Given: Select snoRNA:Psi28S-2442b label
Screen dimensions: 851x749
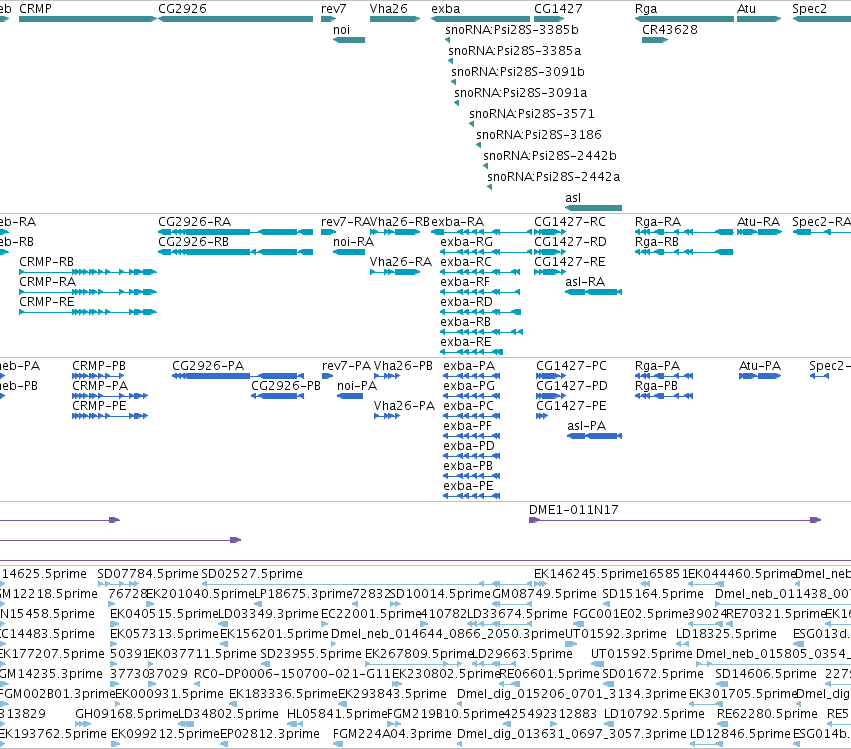Looking at the screenshot, I should point(550,156).
